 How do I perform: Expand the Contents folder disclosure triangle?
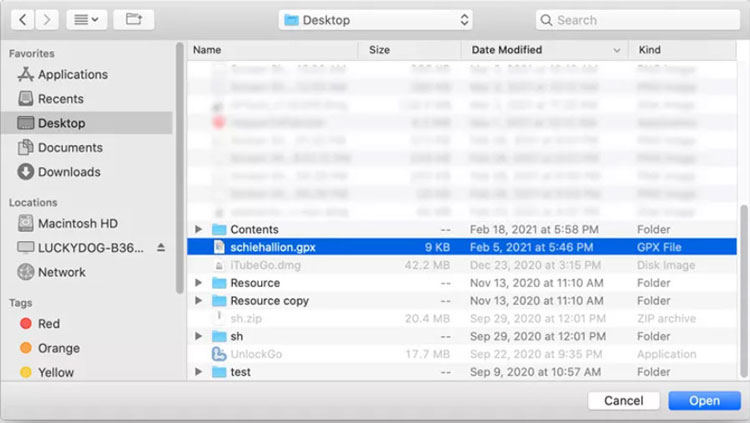(198, 230)
